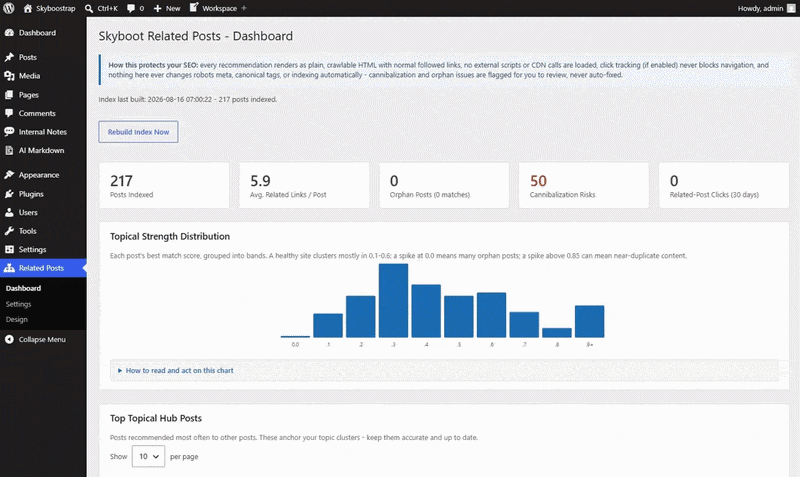The image size is (800, 477).
Task: Click the Media icon in sidebar
Action: point(9,76)
